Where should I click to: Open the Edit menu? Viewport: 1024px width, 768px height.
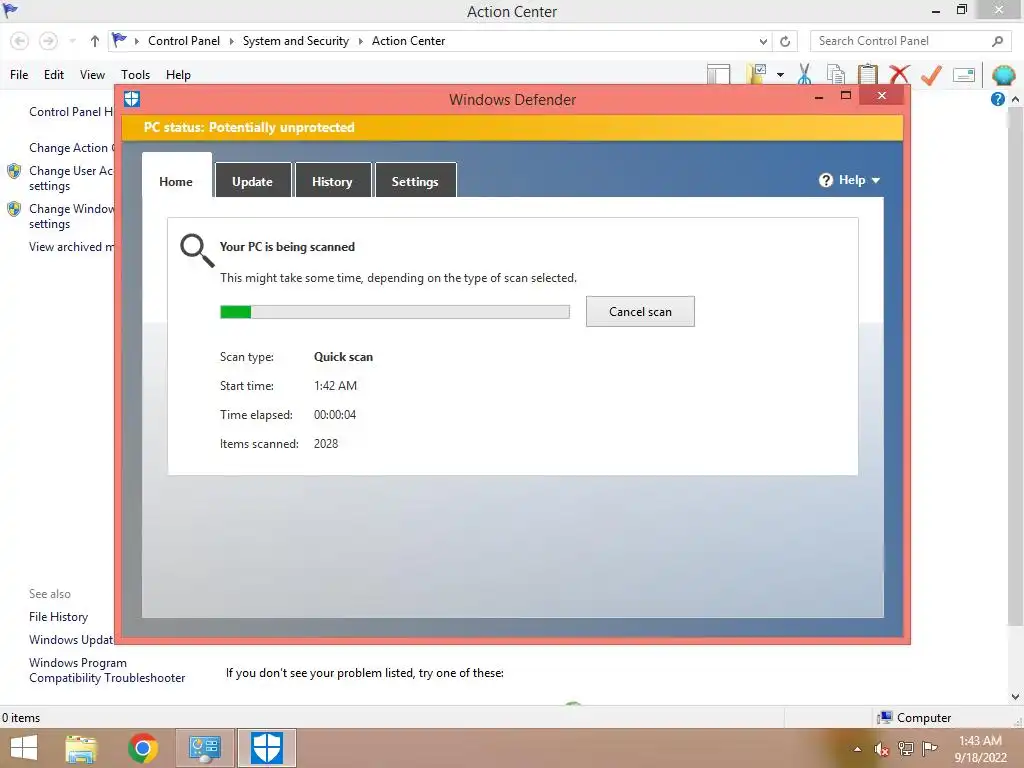point(54,74)
